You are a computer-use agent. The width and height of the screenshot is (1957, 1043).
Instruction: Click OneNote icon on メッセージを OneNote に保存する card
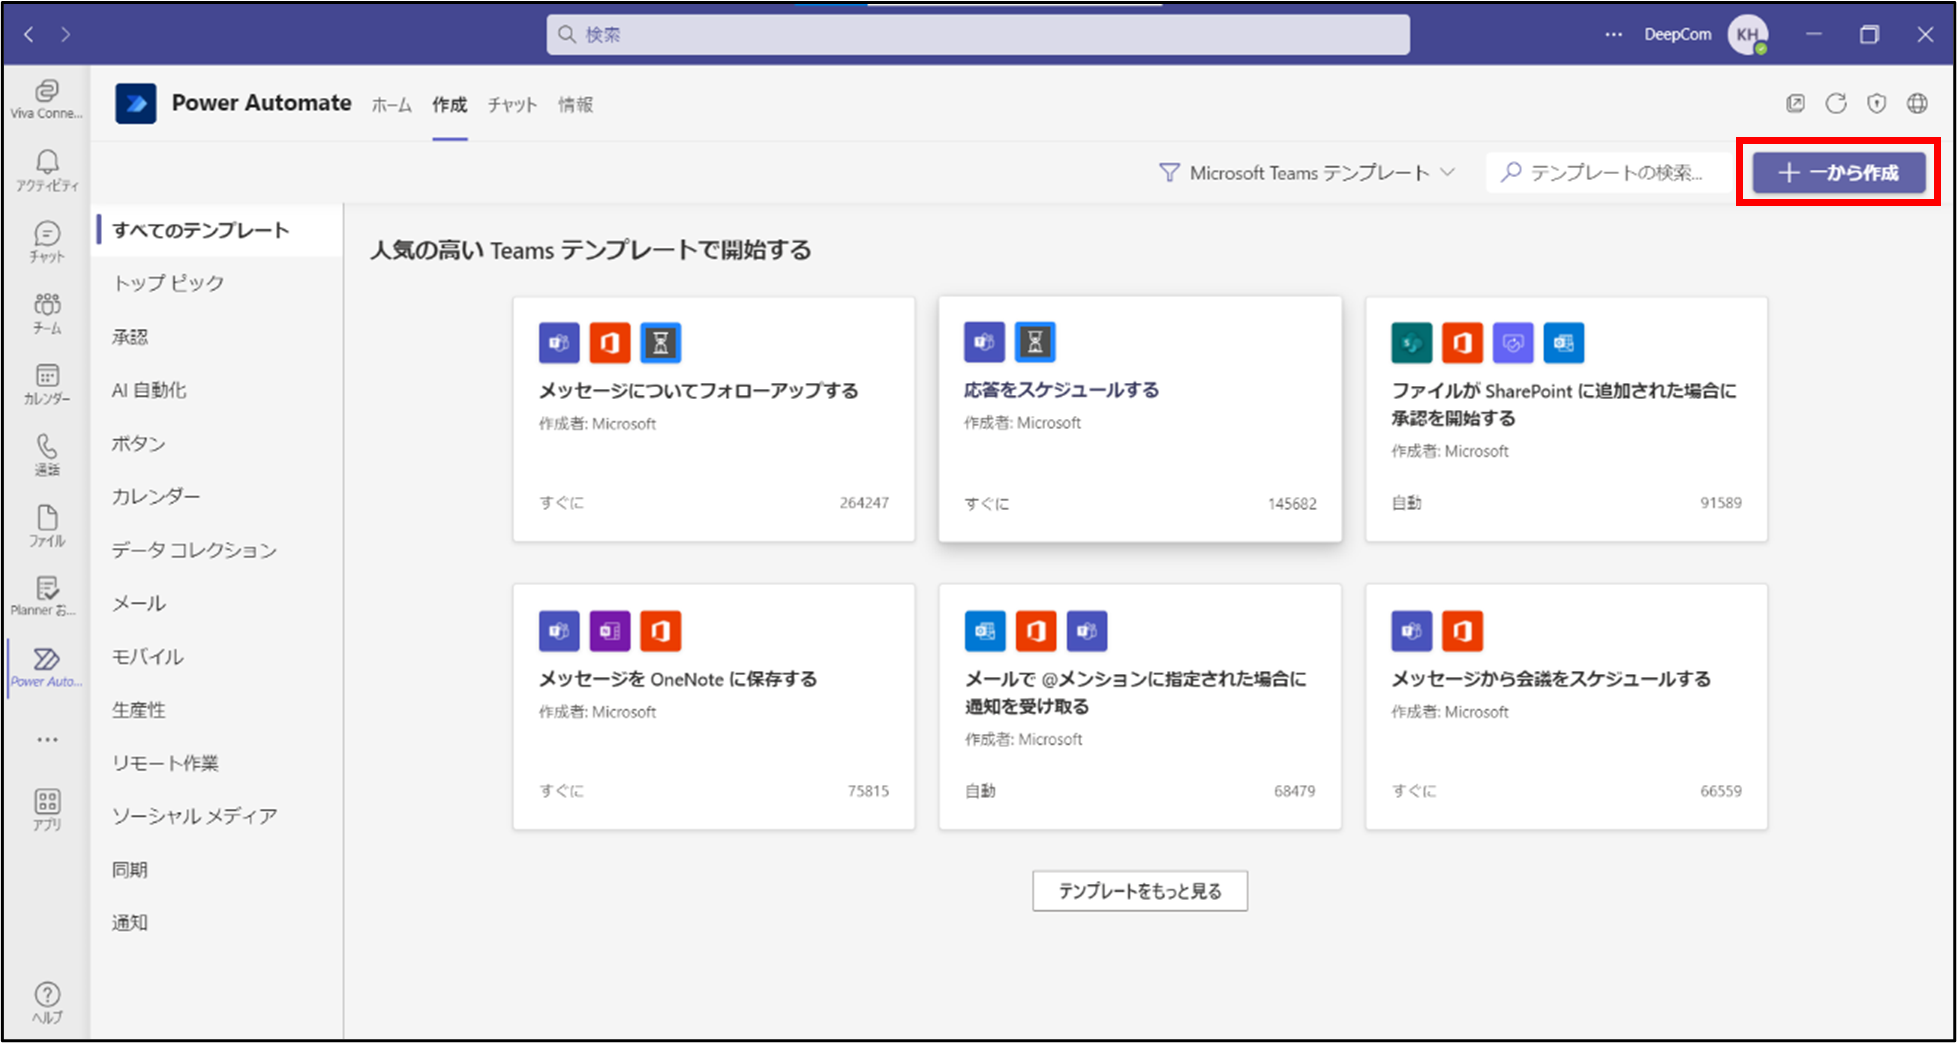click(610, 631)
